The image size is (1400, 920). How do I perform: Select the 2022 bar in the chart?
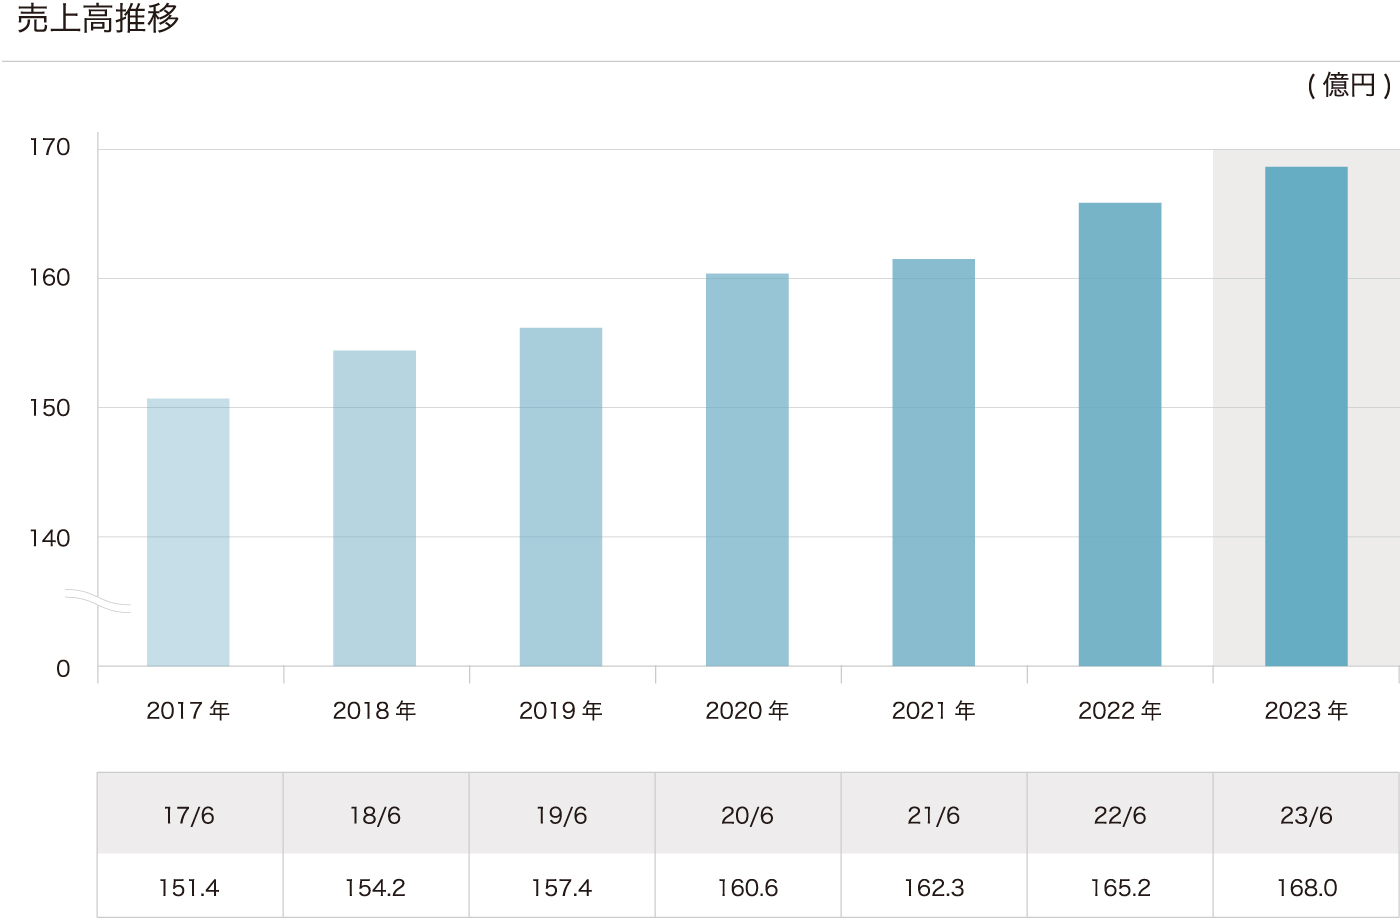tap(1120, 434)
